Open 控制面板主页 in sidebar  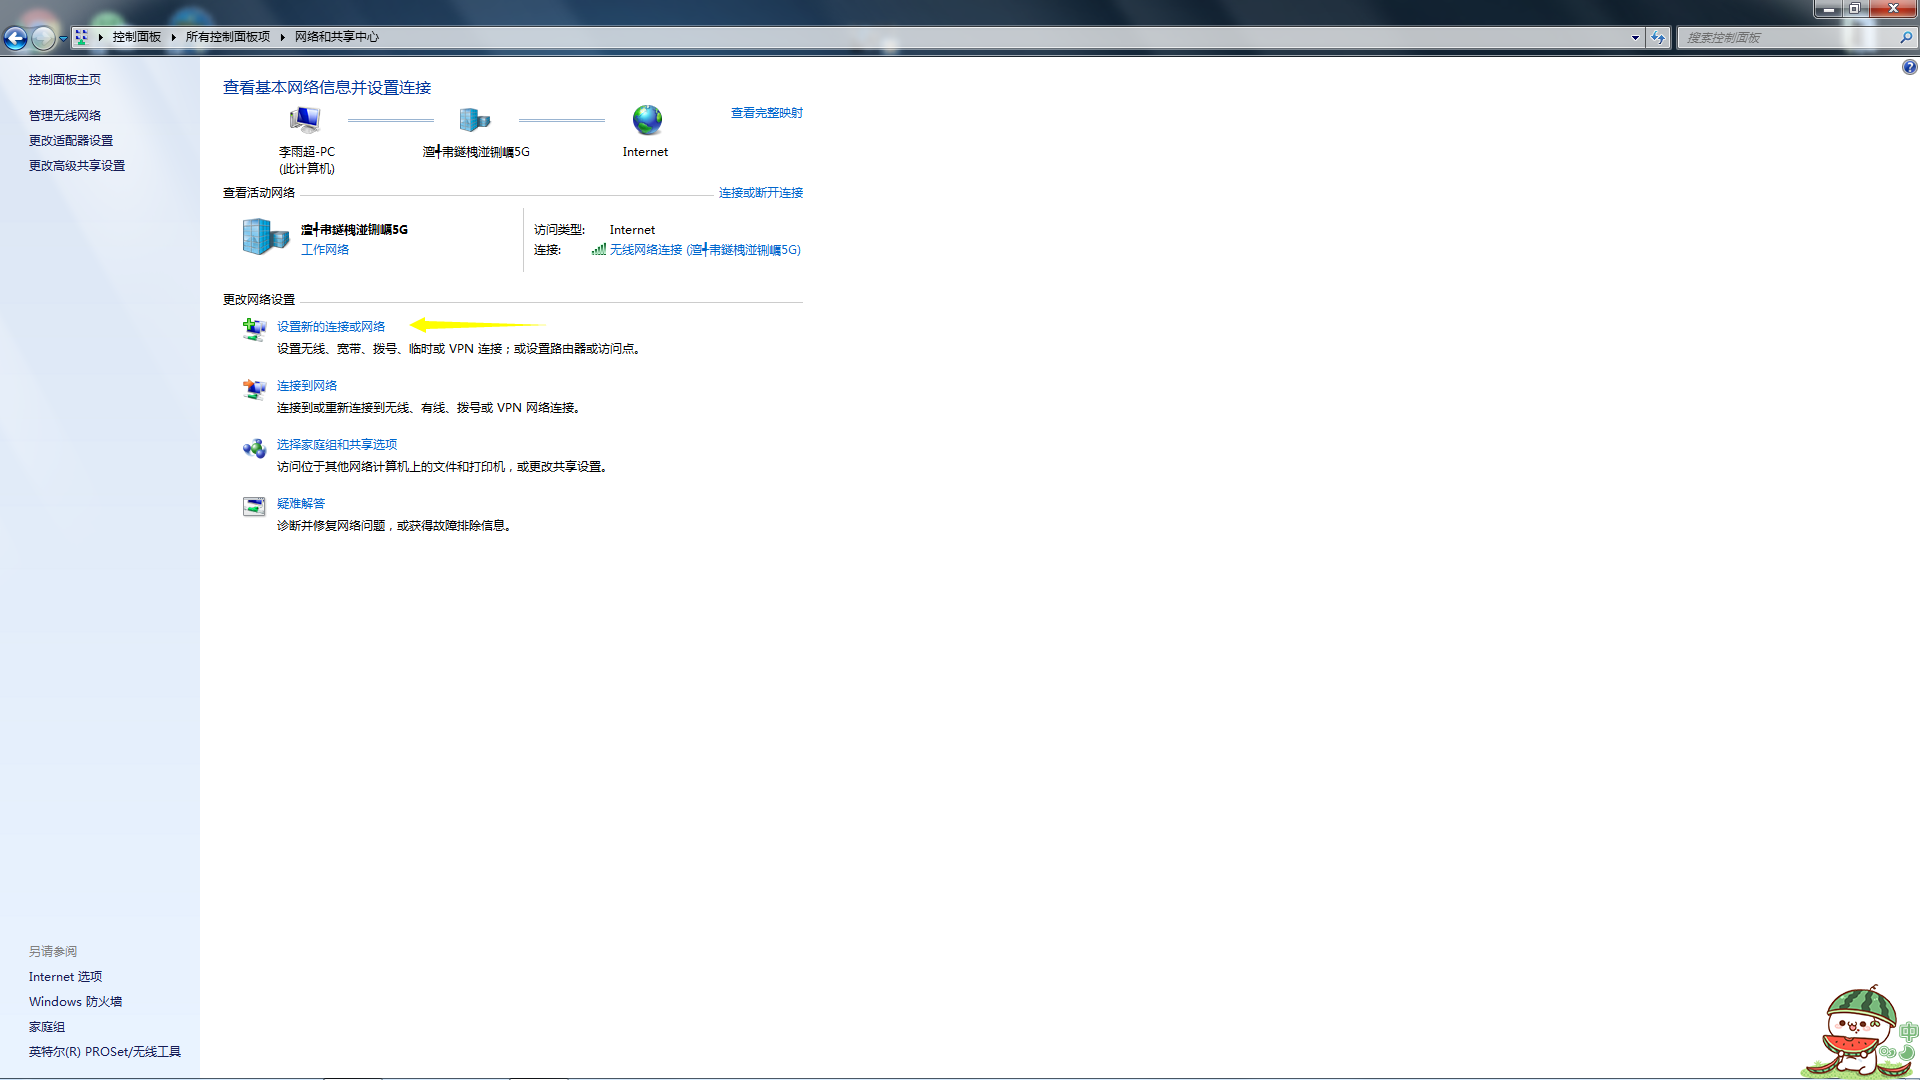[65, 80]
